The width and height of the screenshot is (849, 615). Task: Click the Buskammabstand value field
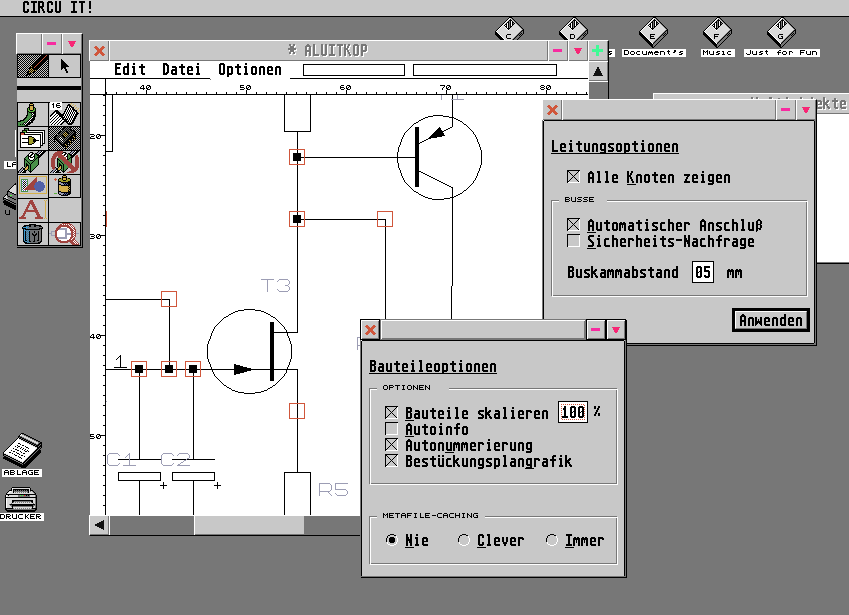703,272
